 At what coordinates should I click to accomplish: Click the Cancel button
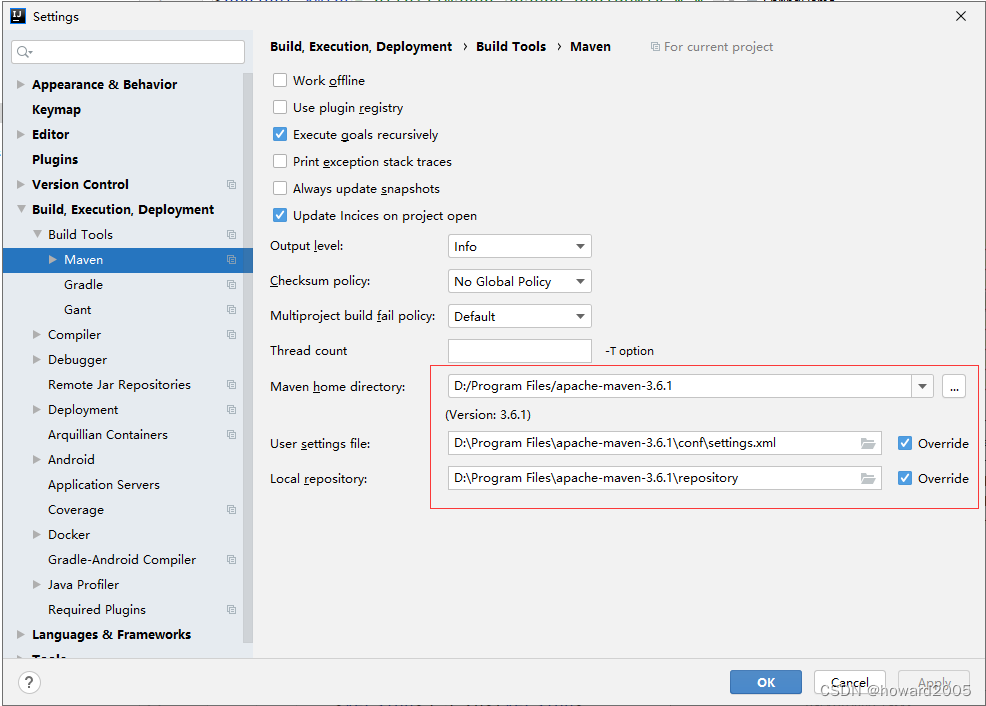(850, 682)
